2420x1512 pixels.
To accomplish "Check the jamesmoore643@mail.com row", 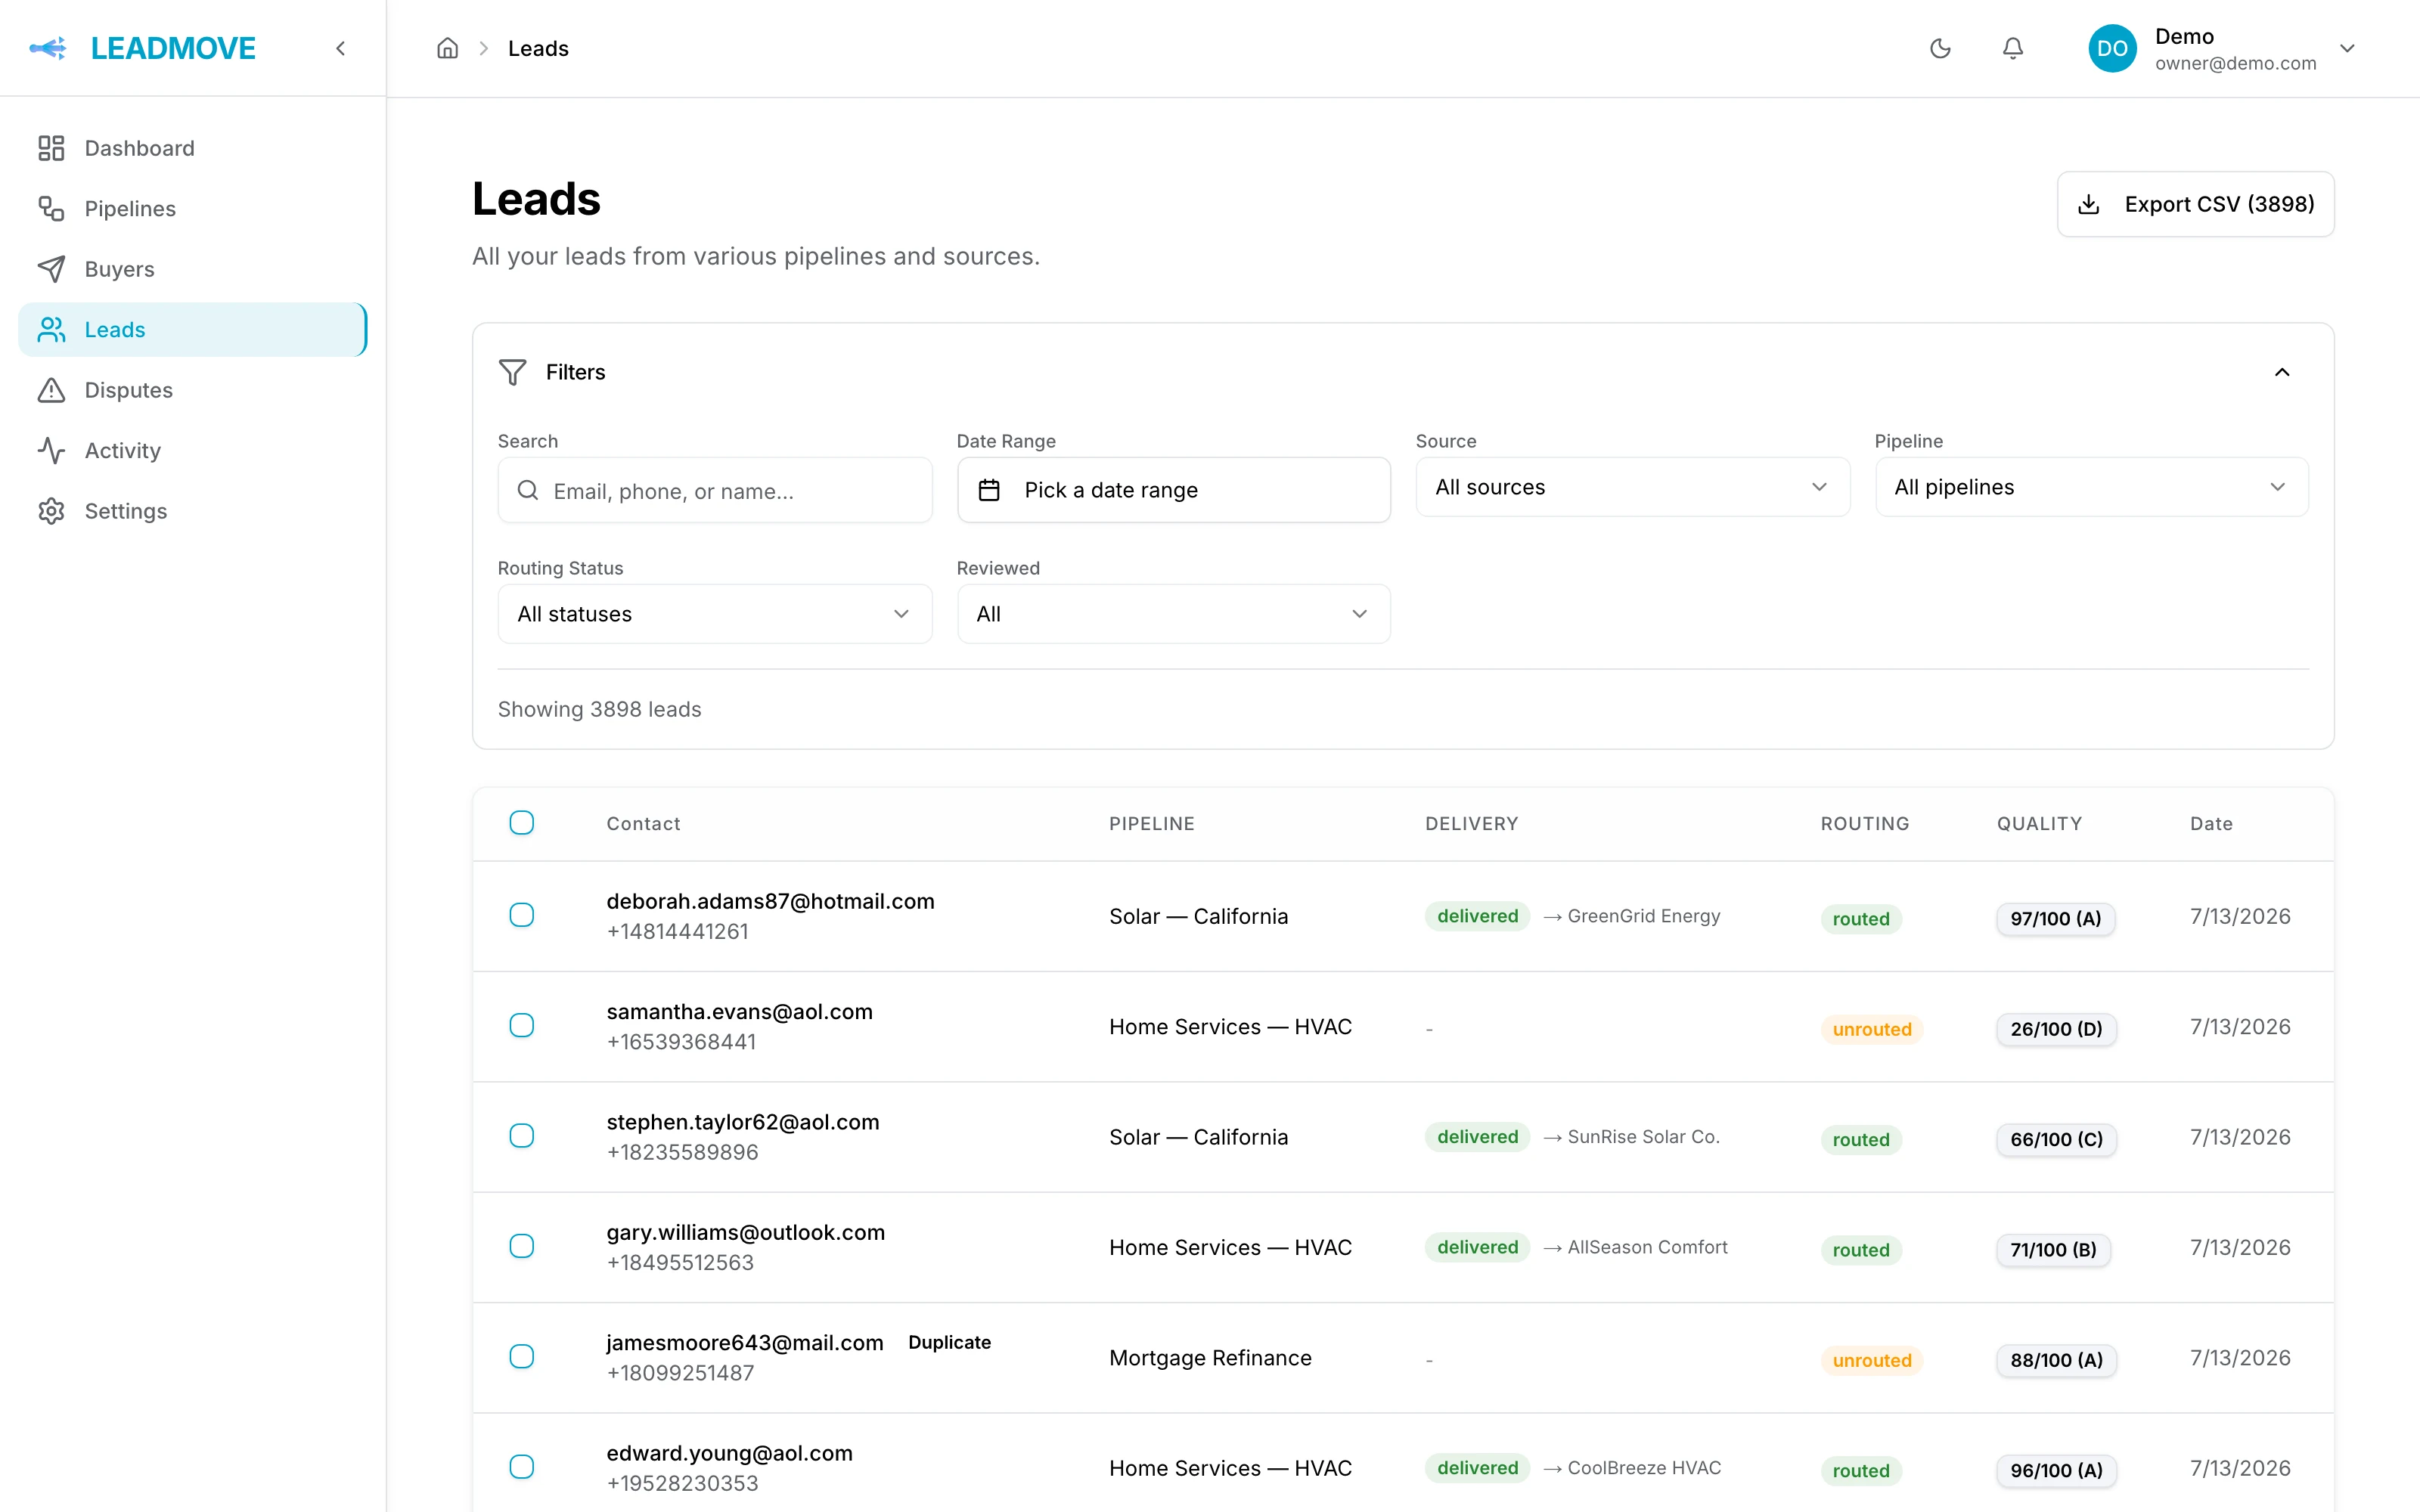I will pyautogui.click(x=522, y=1357).
